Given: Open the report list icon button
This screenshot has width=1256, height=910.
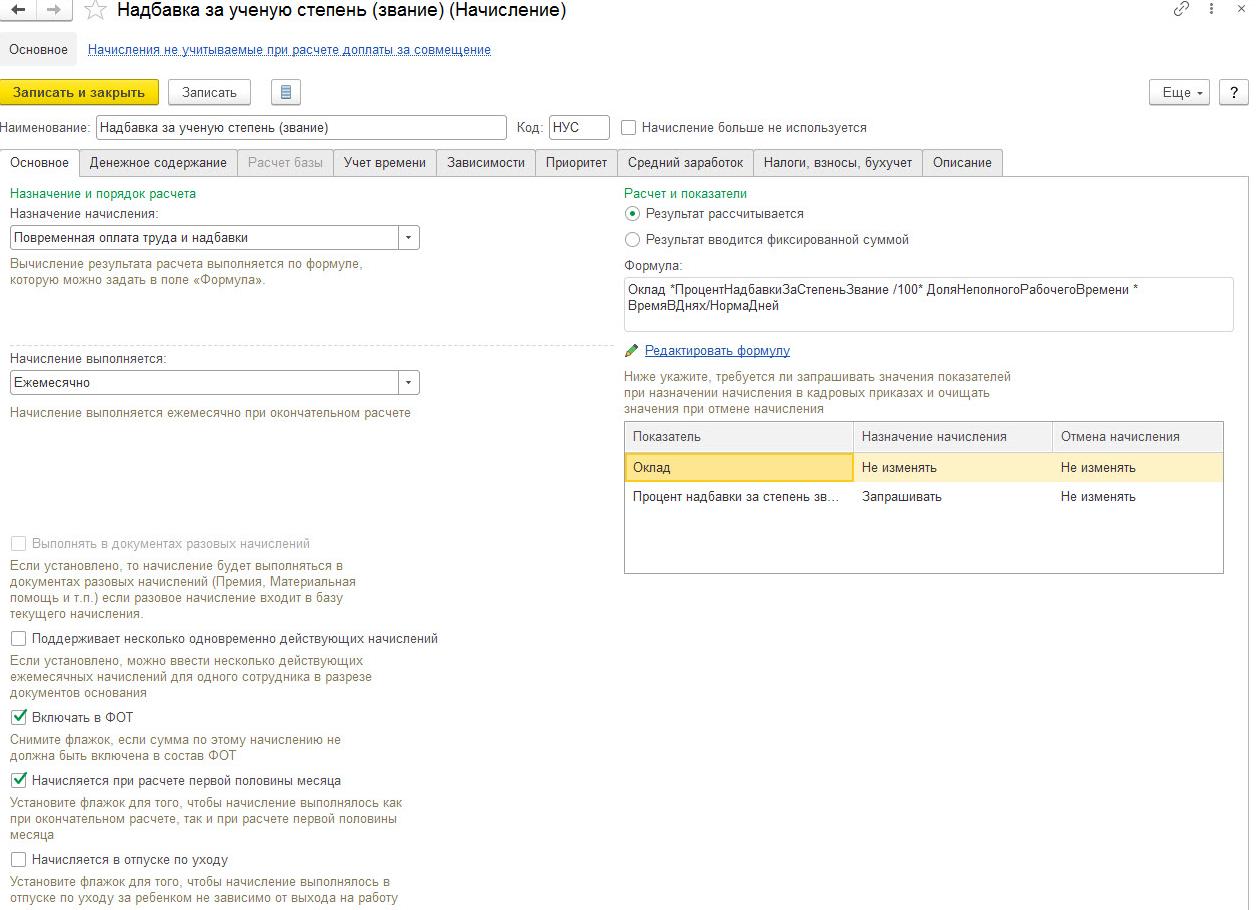Looking at the screenshot, I should [286, 92].
